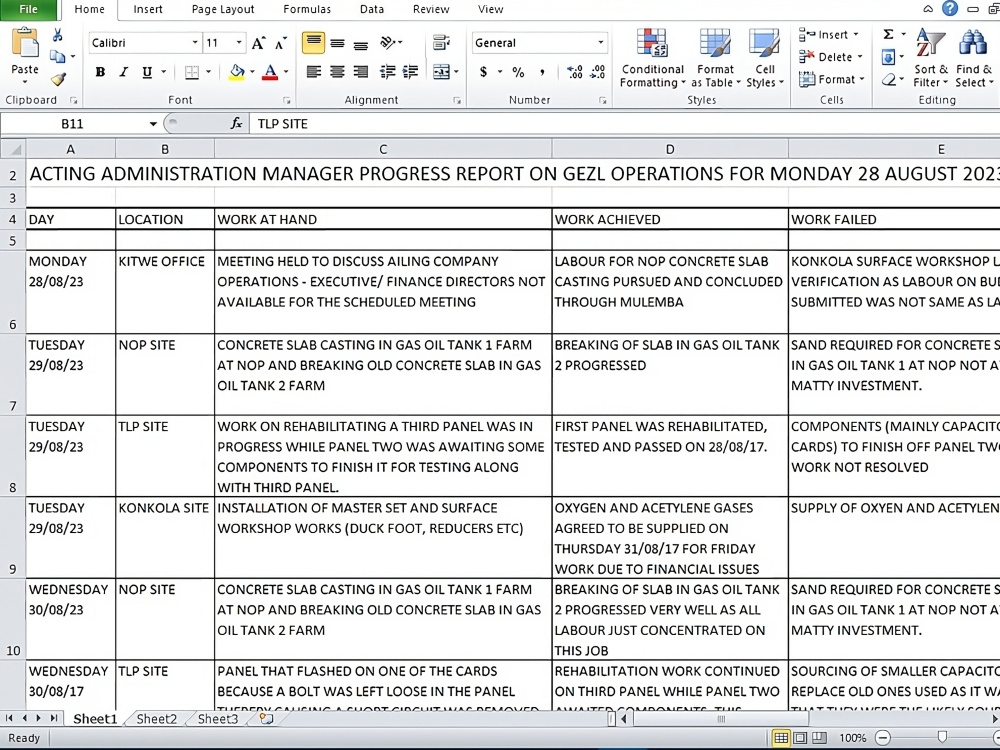Click the Fill down icon
This screenshot has width=1000, height=750.
888,57
